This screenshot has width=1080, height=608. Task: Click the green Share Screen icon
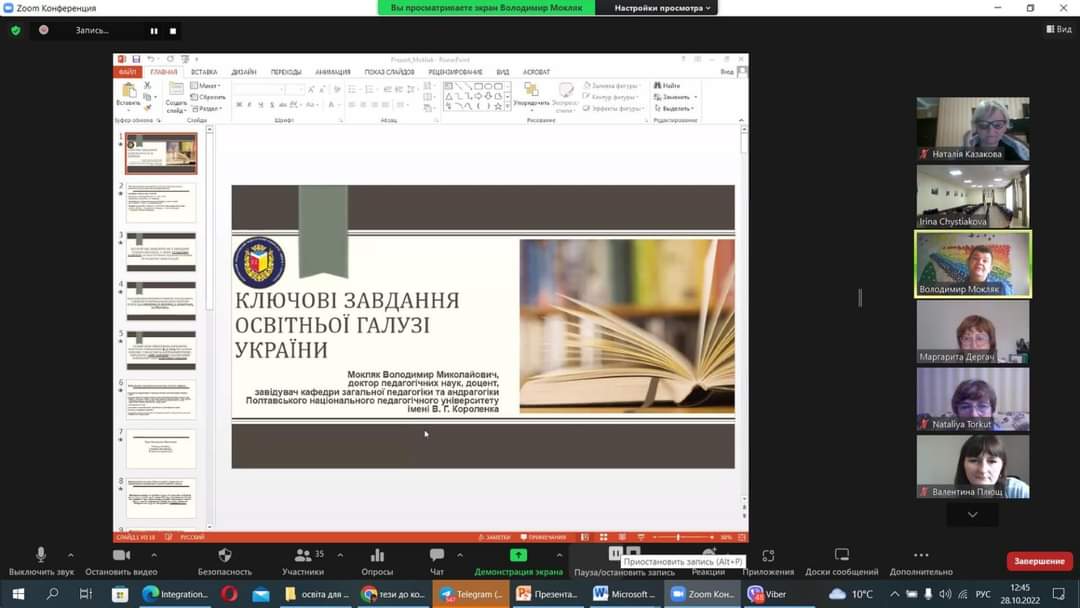pos(518,556)
